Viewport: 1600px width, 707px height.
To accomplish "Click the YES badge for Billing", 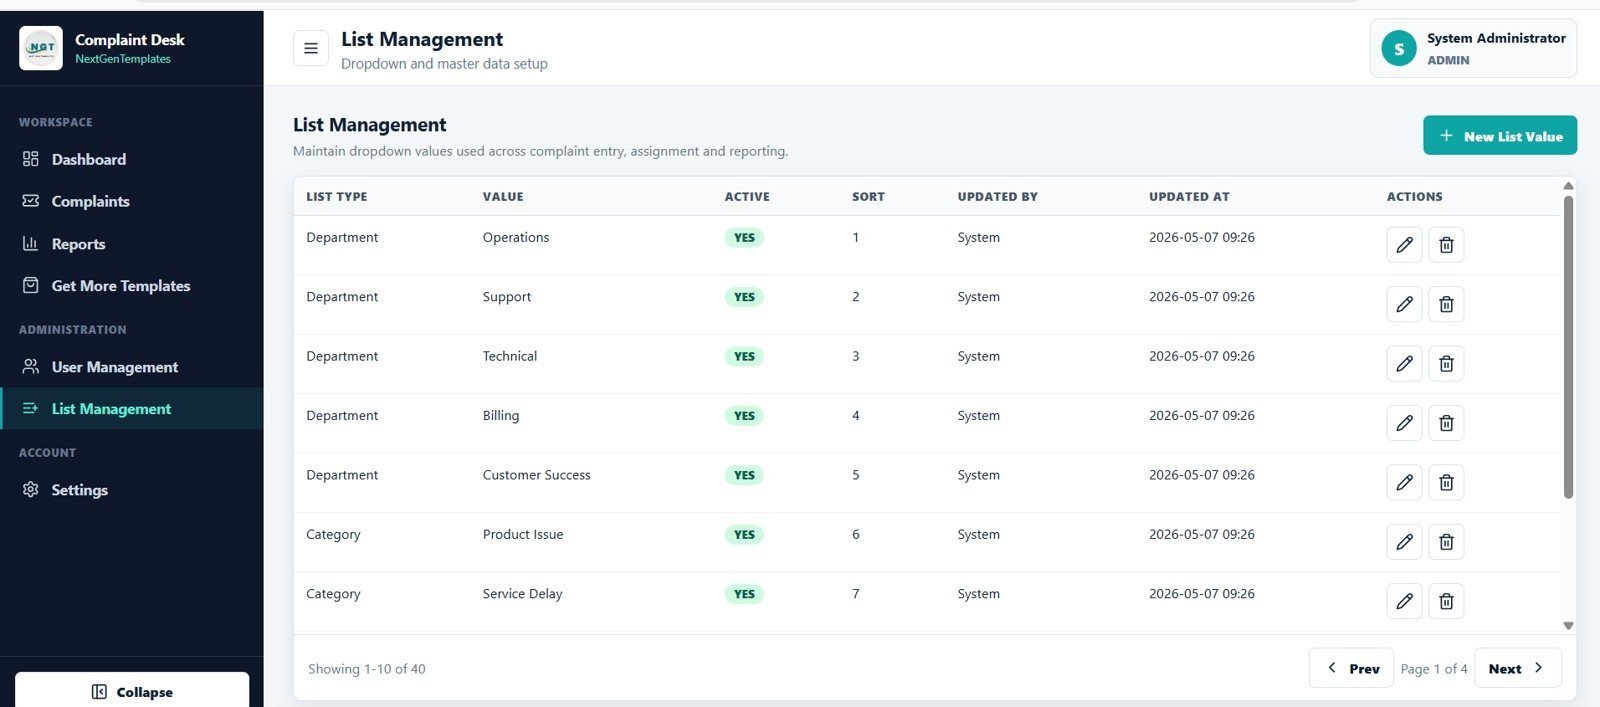I will (744, 416).
